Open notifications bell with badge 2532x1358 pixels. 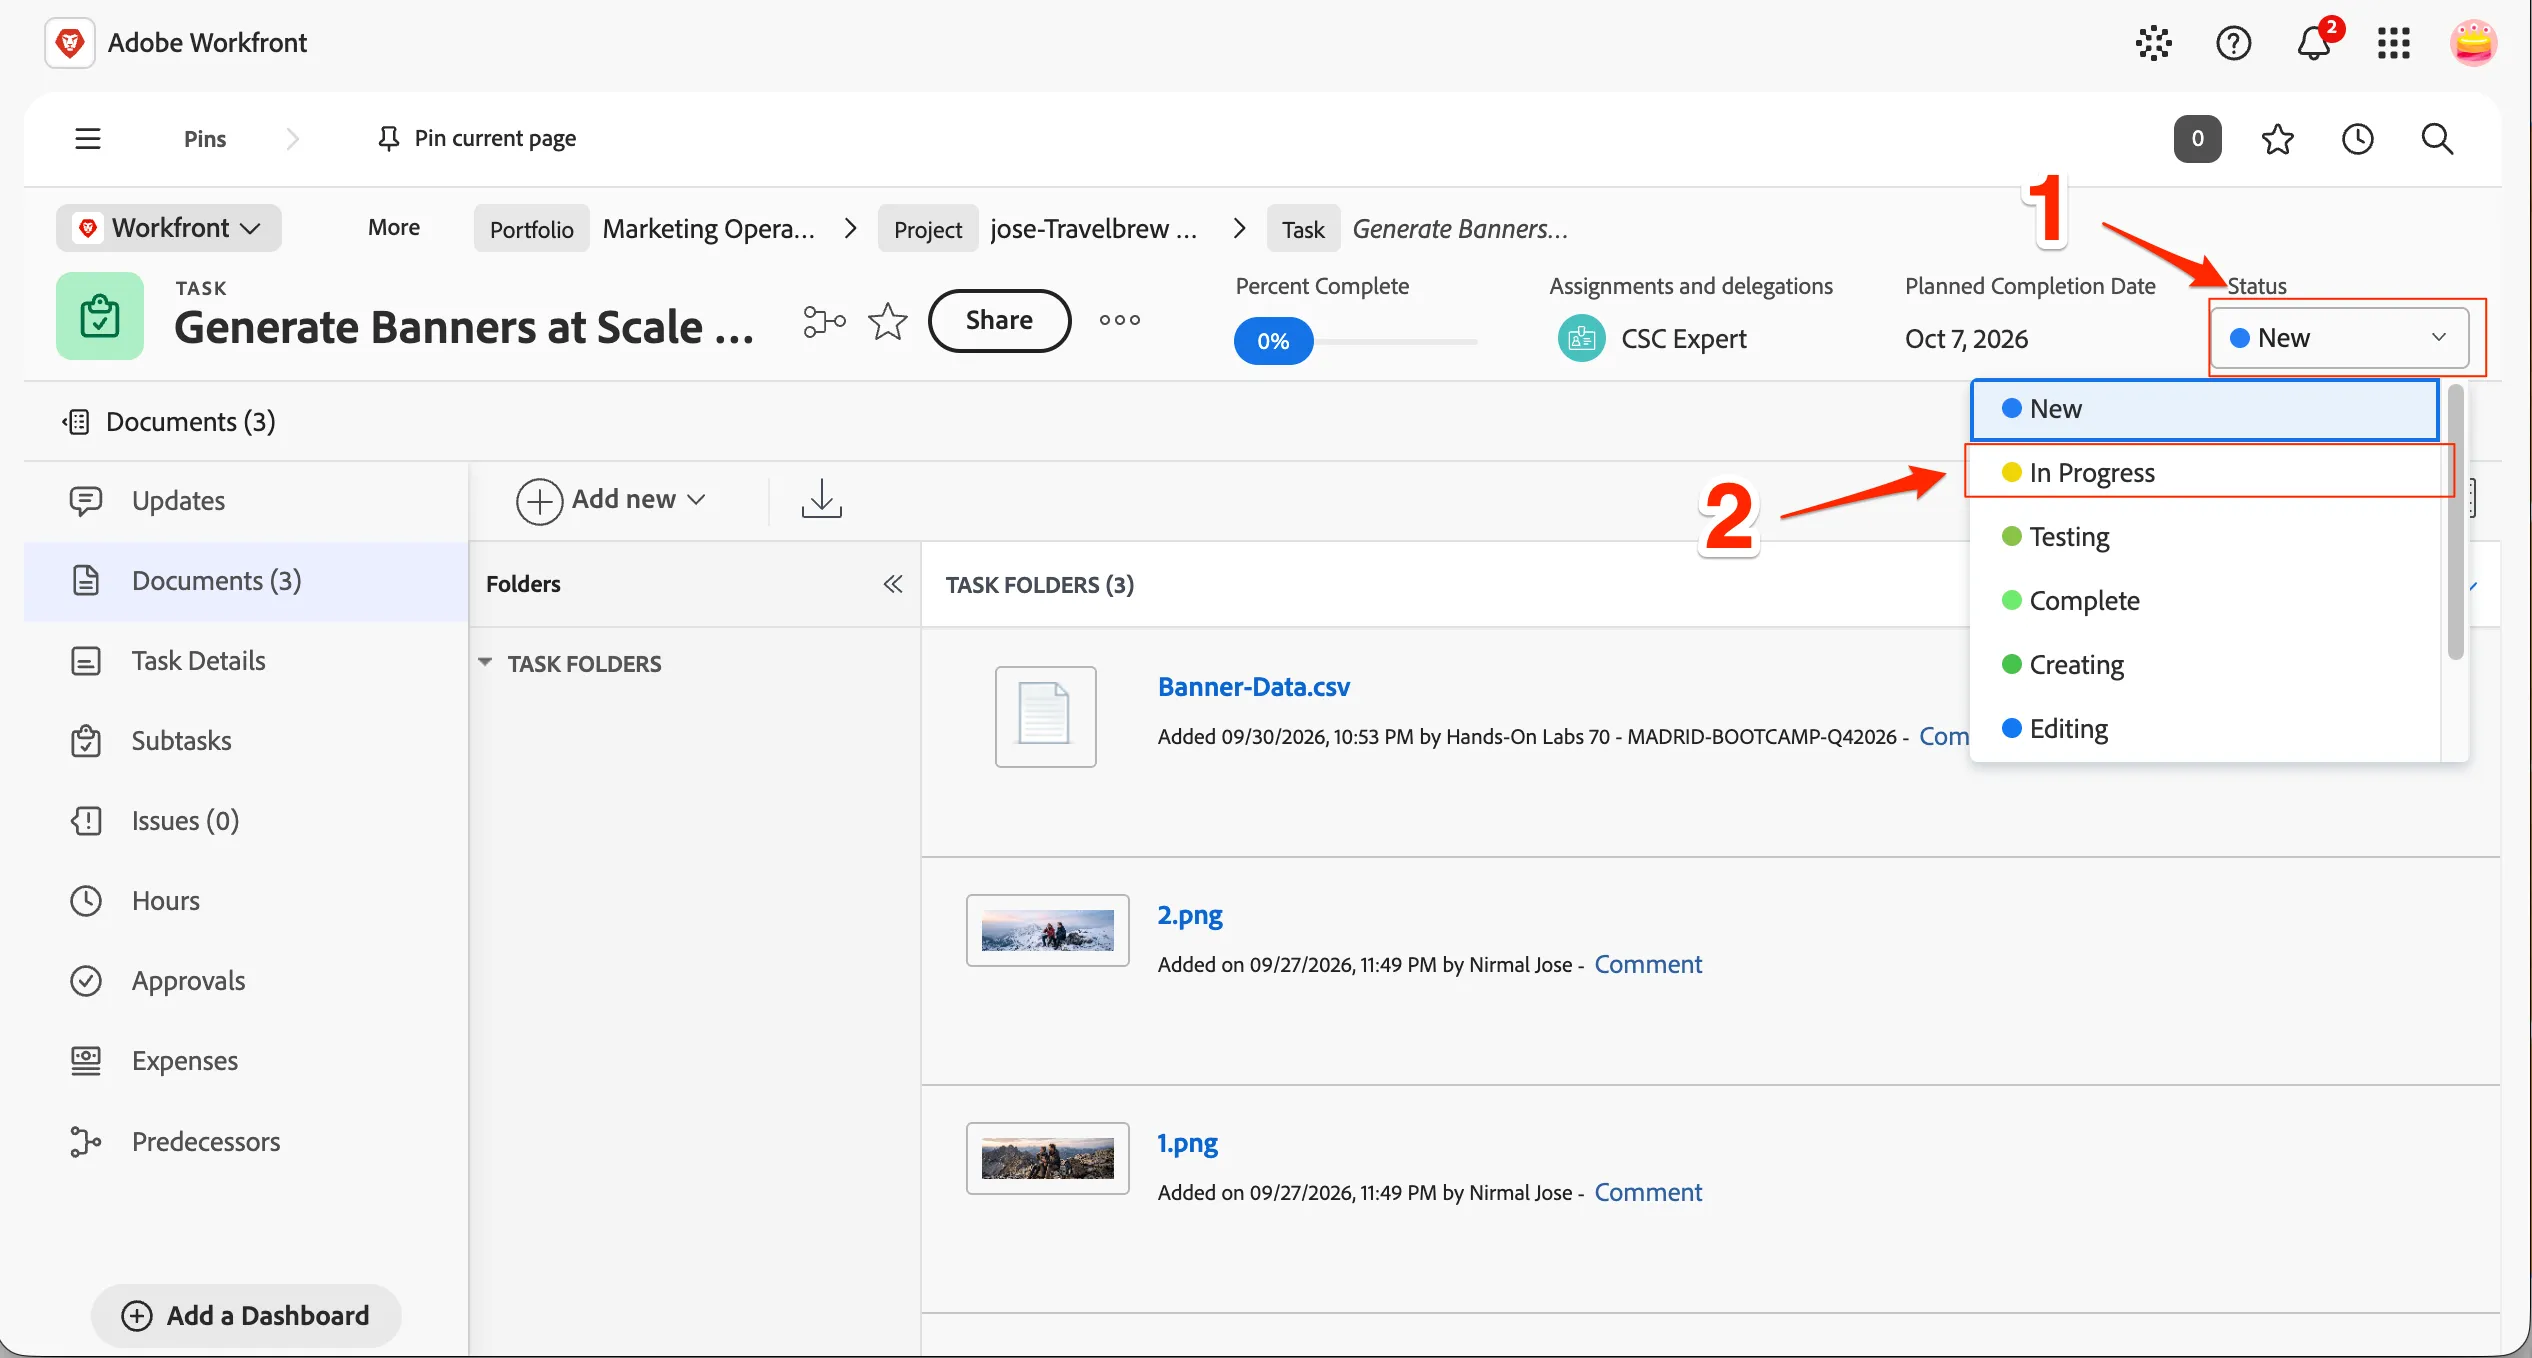2316,42
